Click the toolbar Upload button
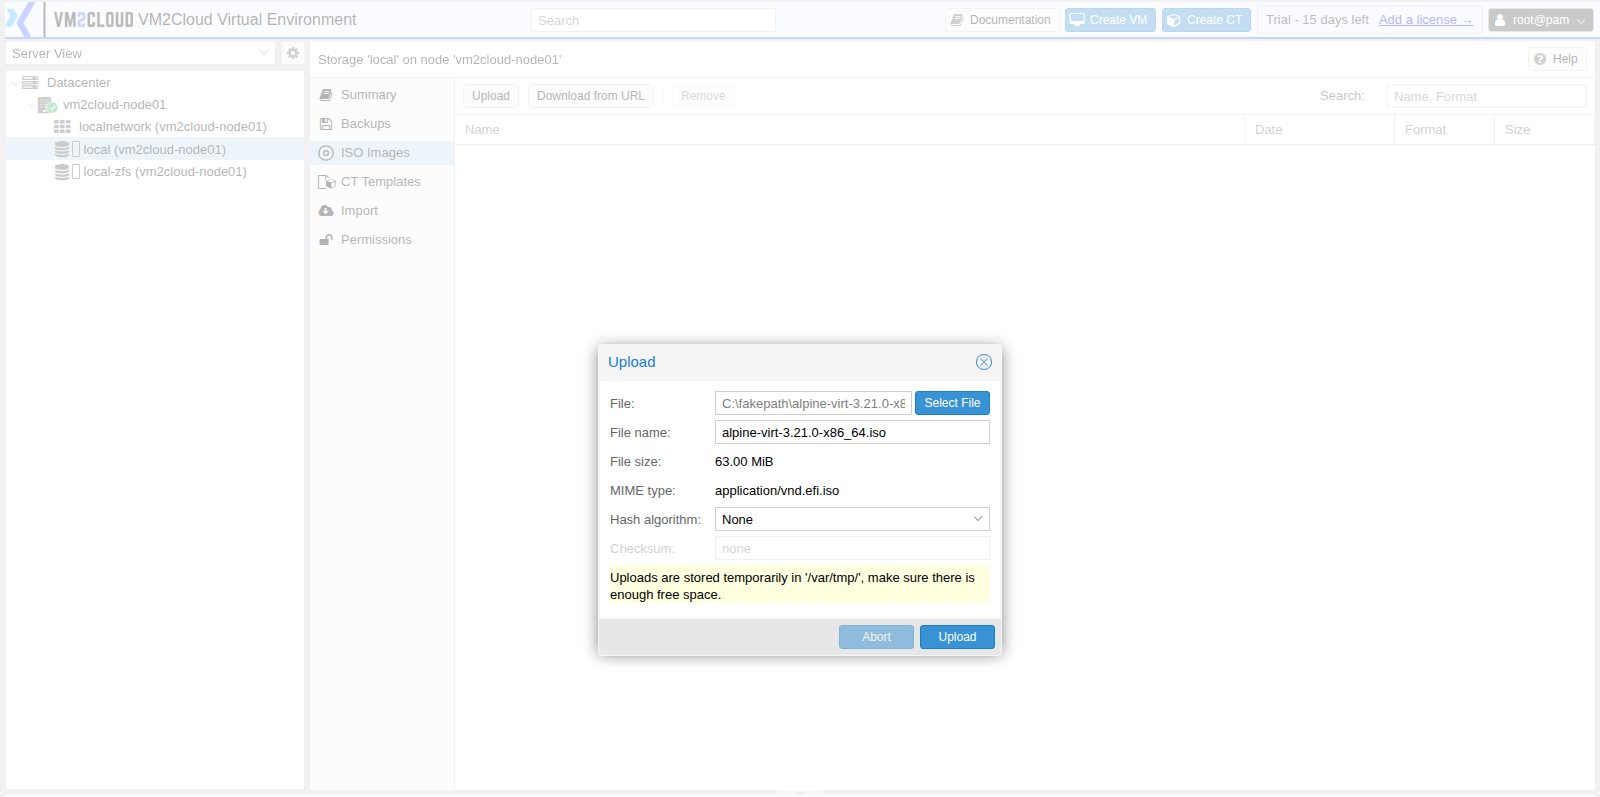This screenshot has width=1600, height=797. click(491, 96)
